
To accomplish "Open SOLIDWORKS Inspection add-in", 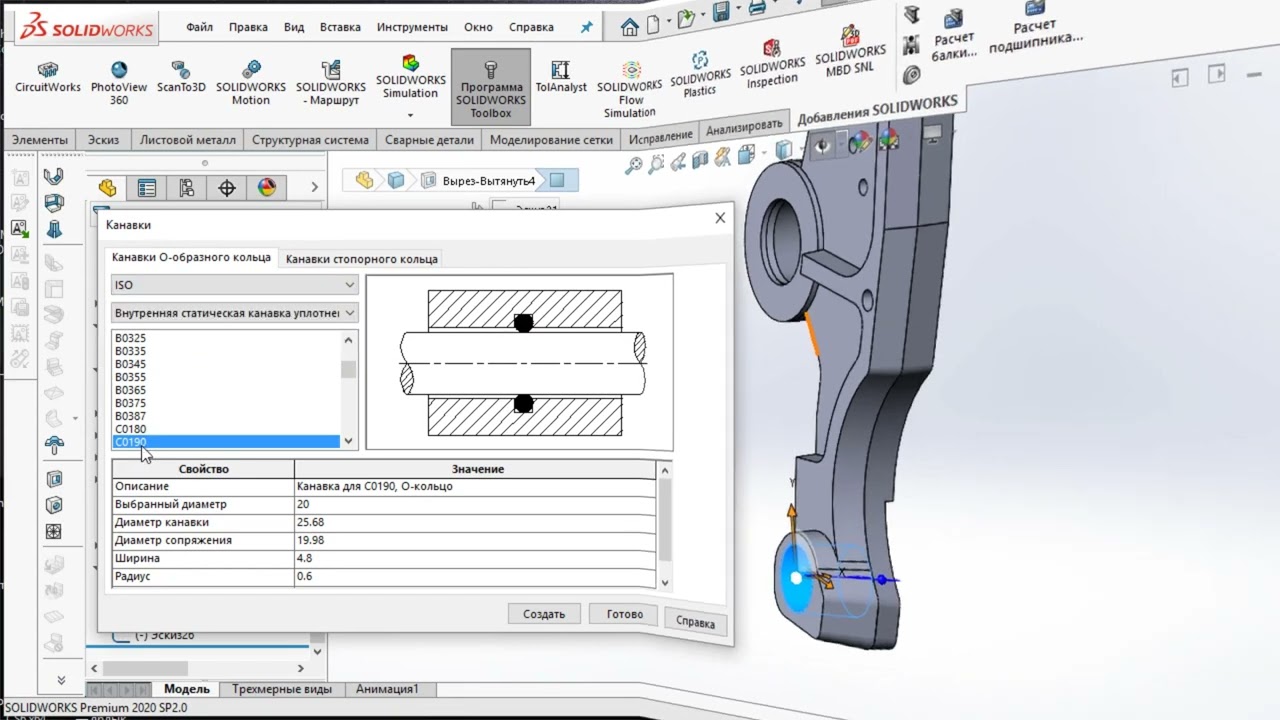I will [771, 64].
